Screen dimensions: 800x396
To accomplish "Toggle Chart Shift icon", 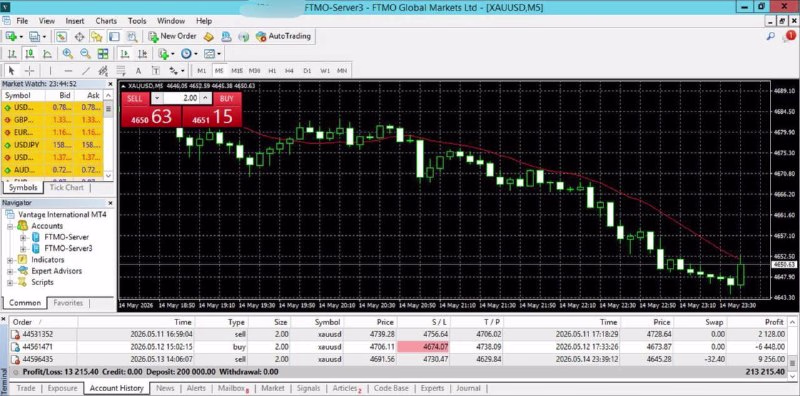I will [142, 54].
